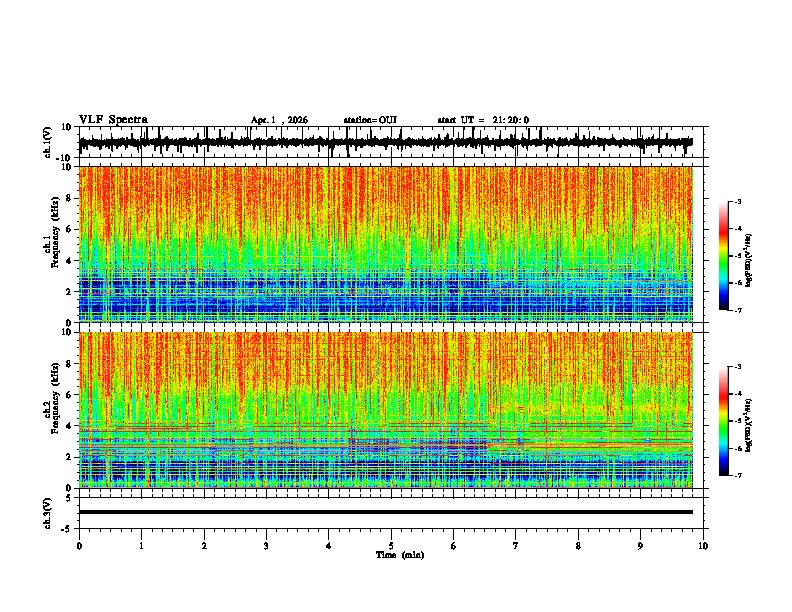This screenshot has width=792, height=612.
Task: Click time axis tick label "2"
Action: (204, 546)
